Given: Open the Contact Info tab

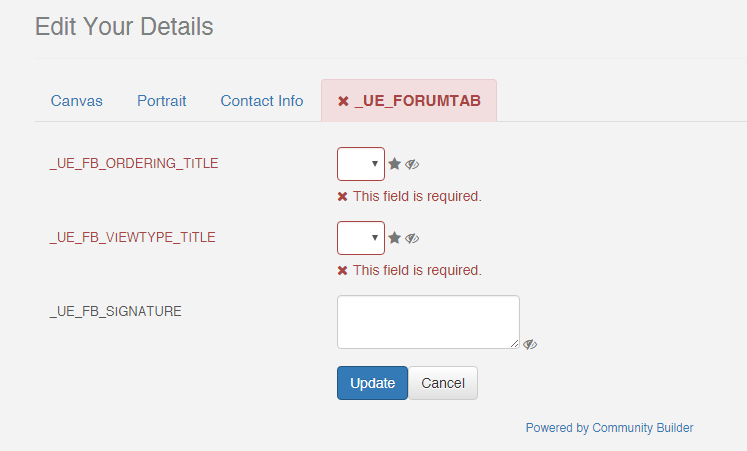Looking at the screenshot, I should coord(262,101).
